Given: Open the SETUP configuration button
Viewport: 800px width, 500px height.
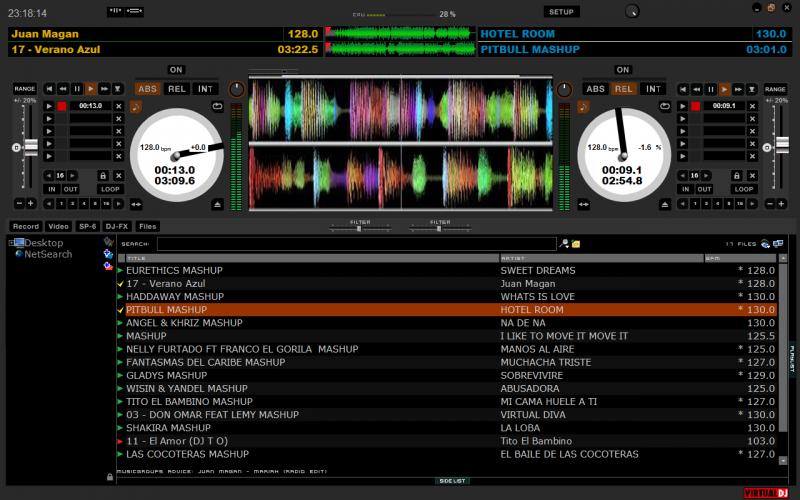Looking at the screenshot, I should [x=561, y=12].
